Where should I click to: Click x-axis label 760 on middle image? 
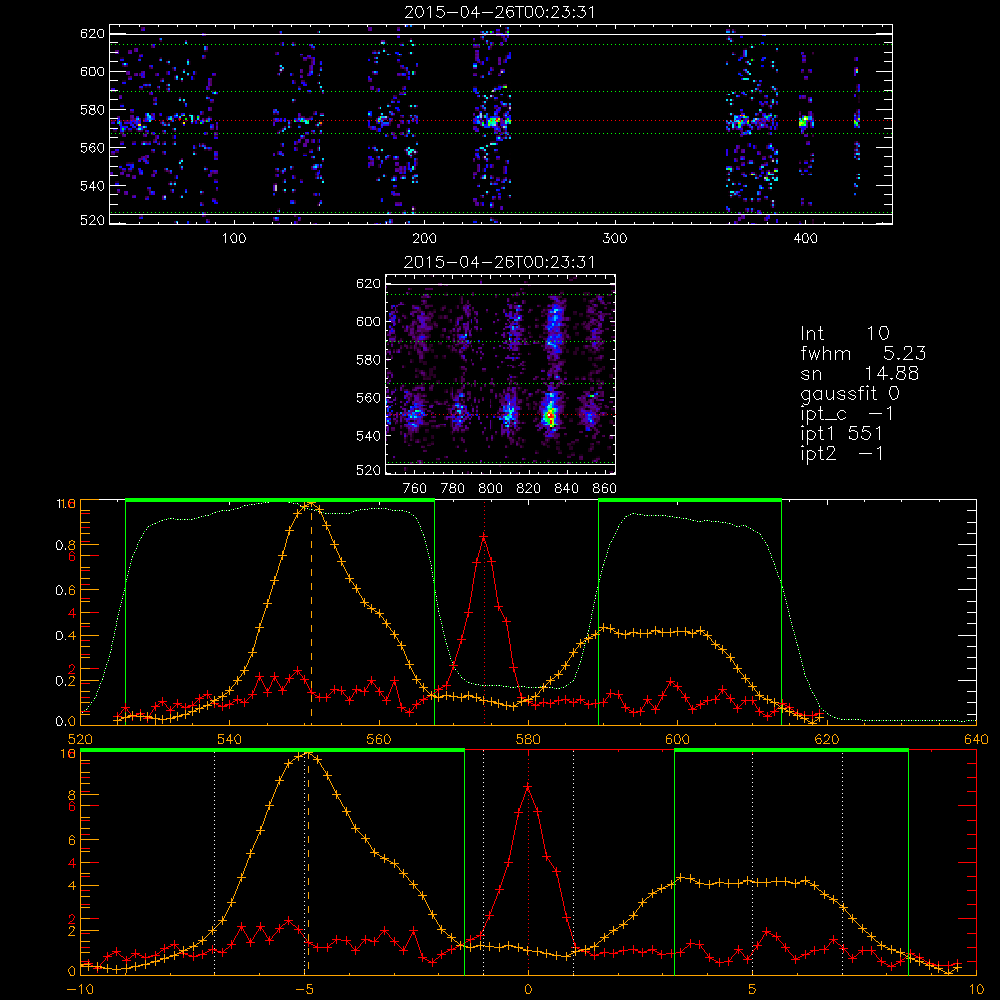(415, 488)
